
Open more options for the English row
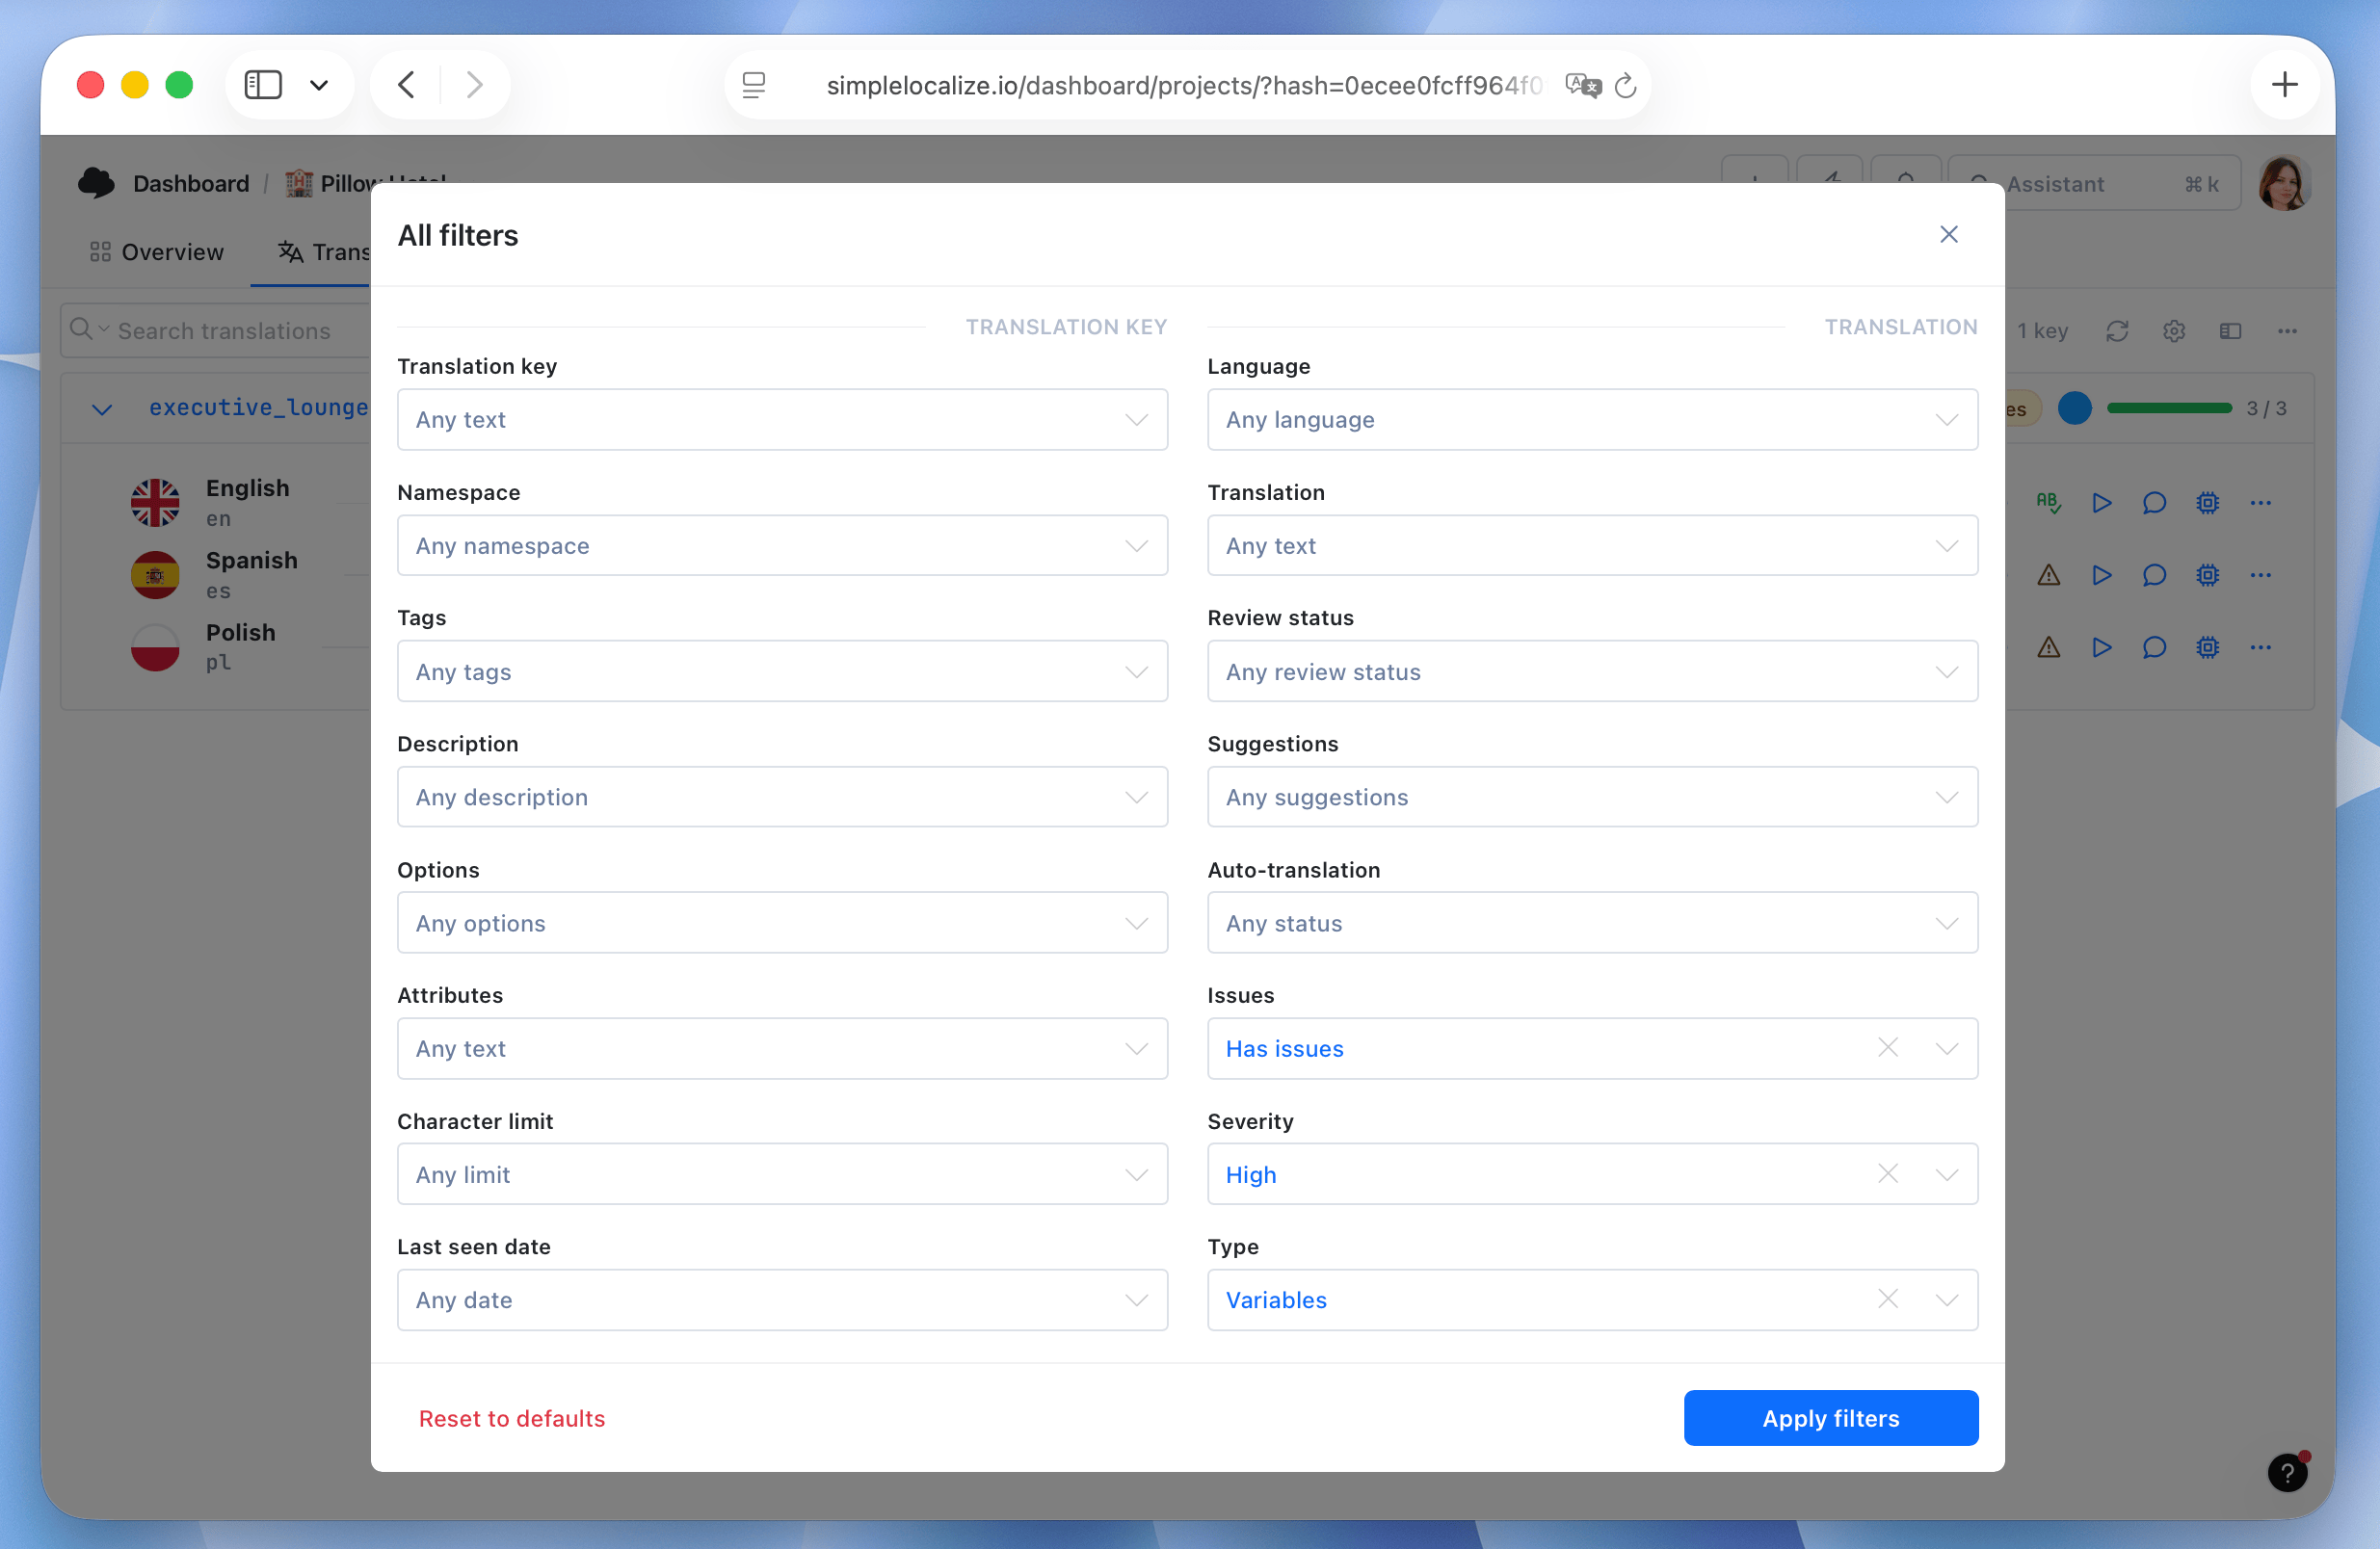tap(2260, 502)
